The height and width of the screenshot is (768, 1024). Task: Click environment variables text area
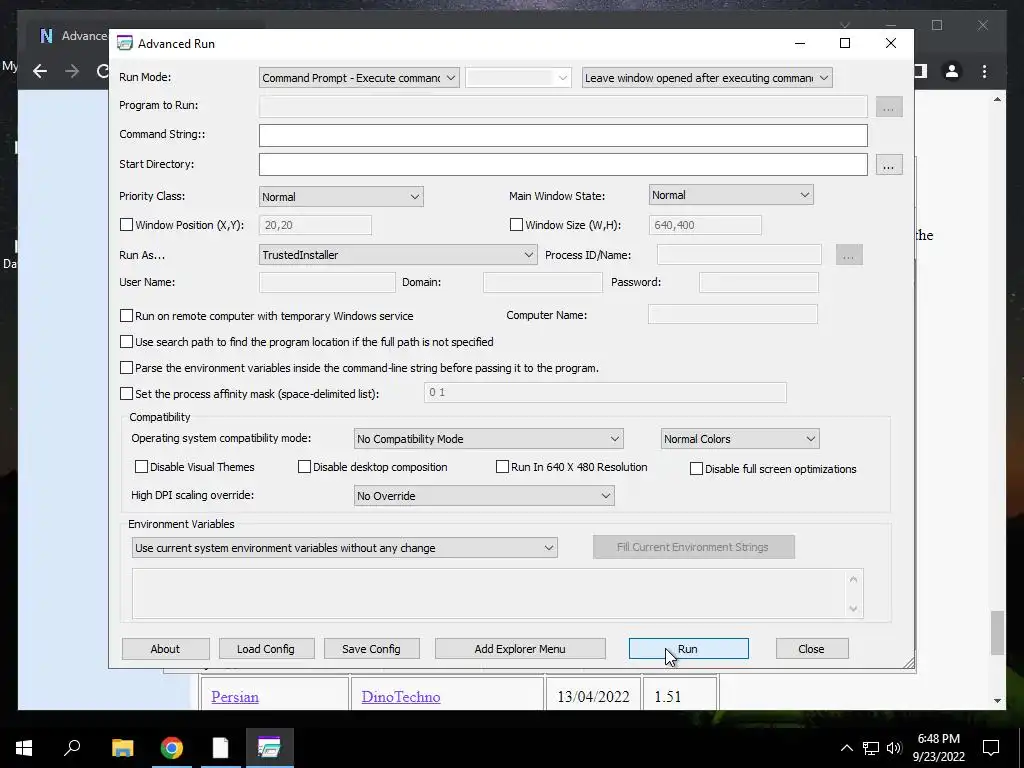497,594
